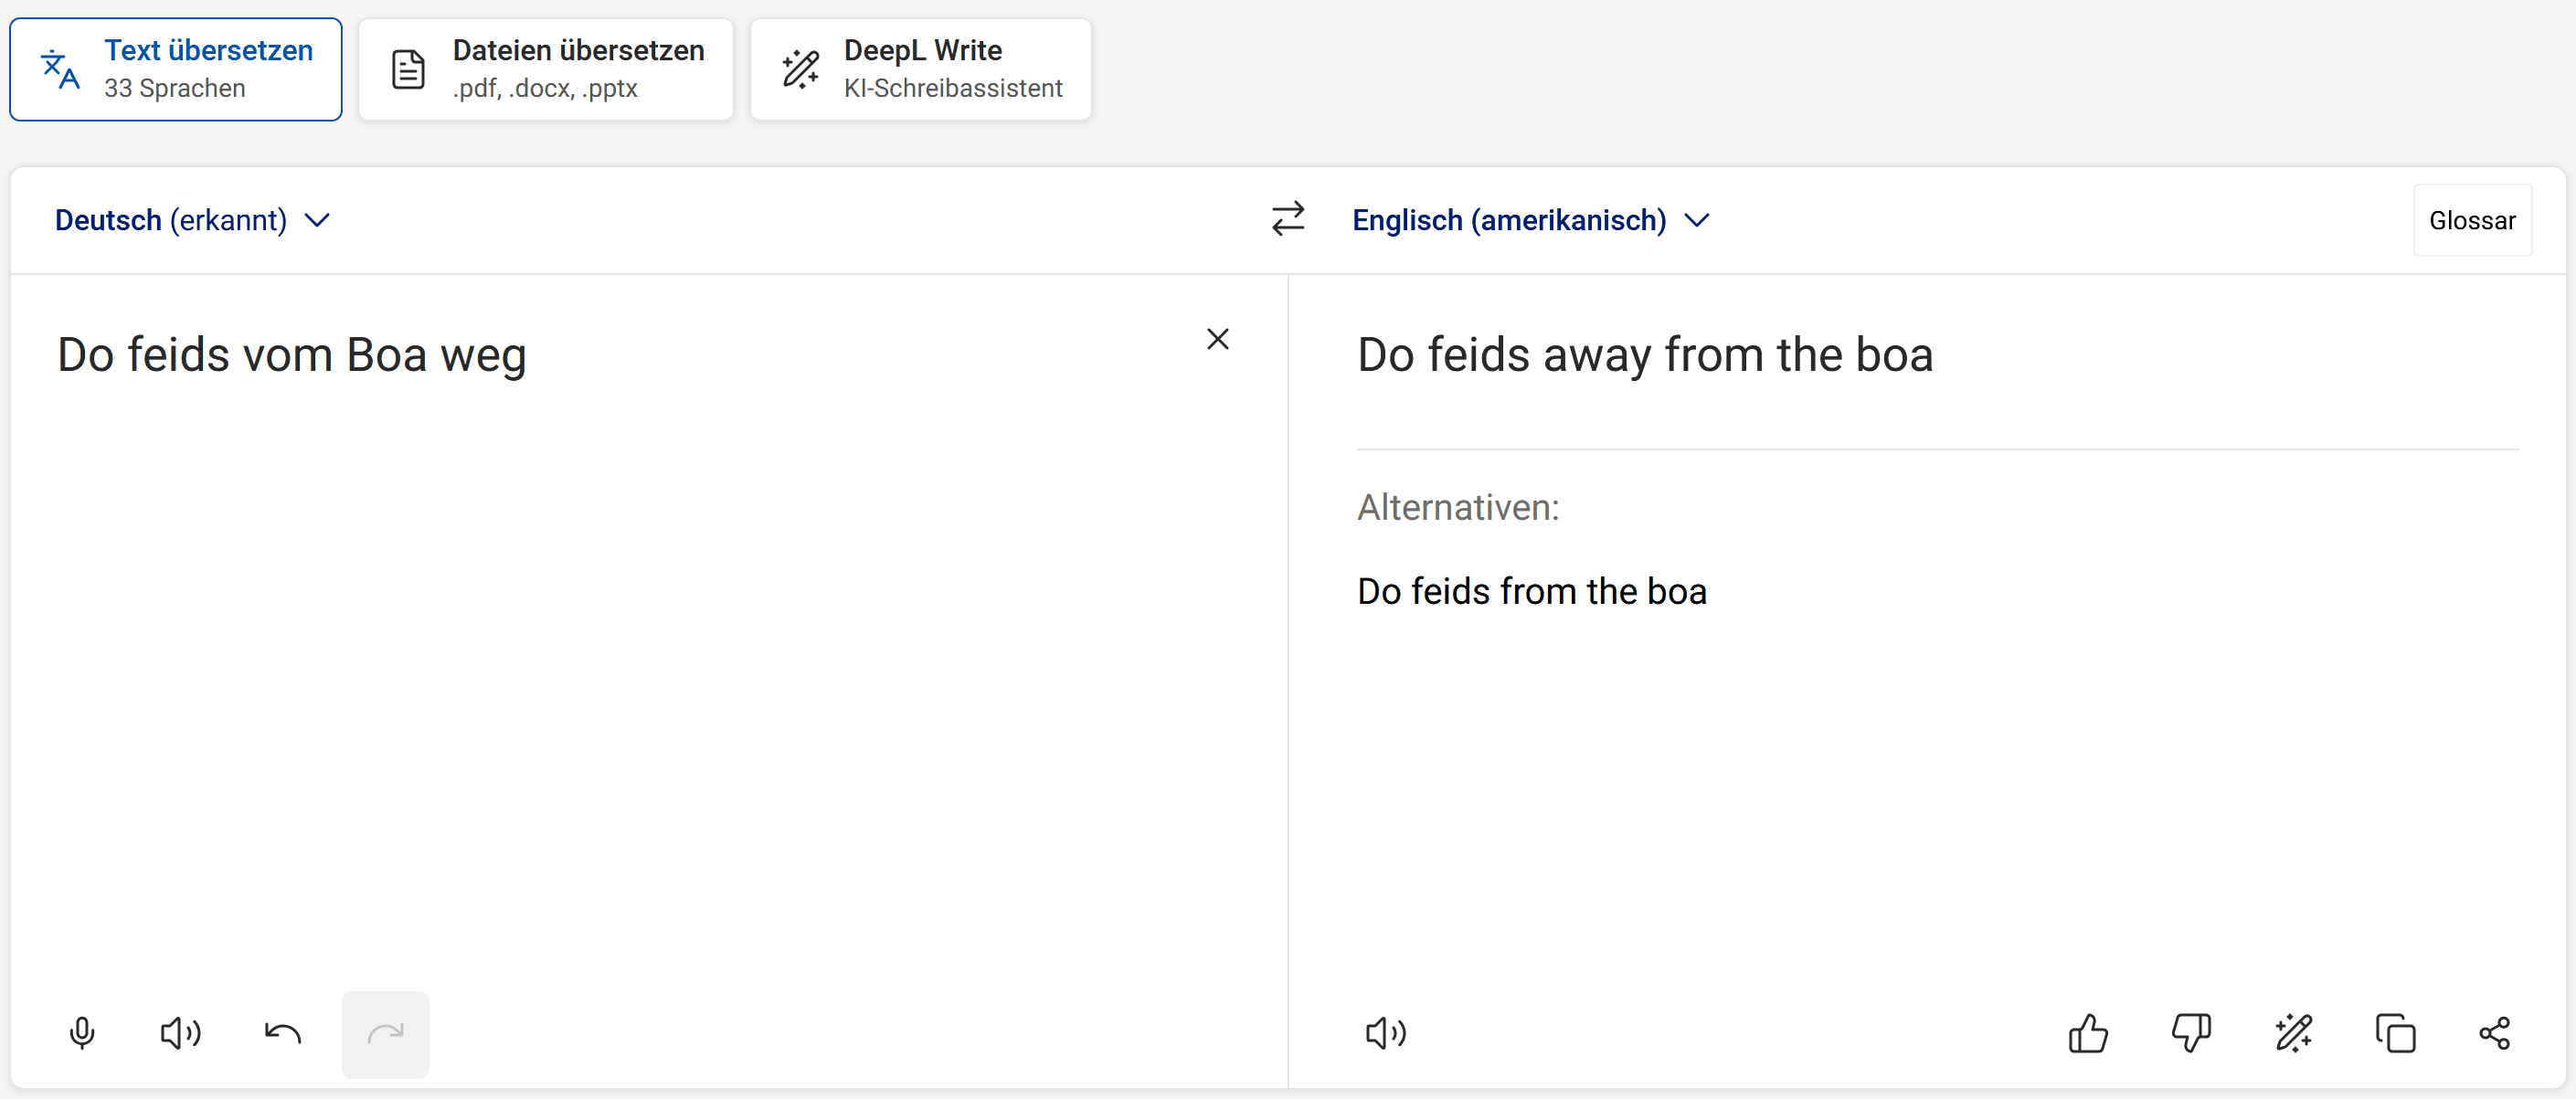Swap source and target languages
The height and width of the screenshot is (1099, 2576).
1288,219
